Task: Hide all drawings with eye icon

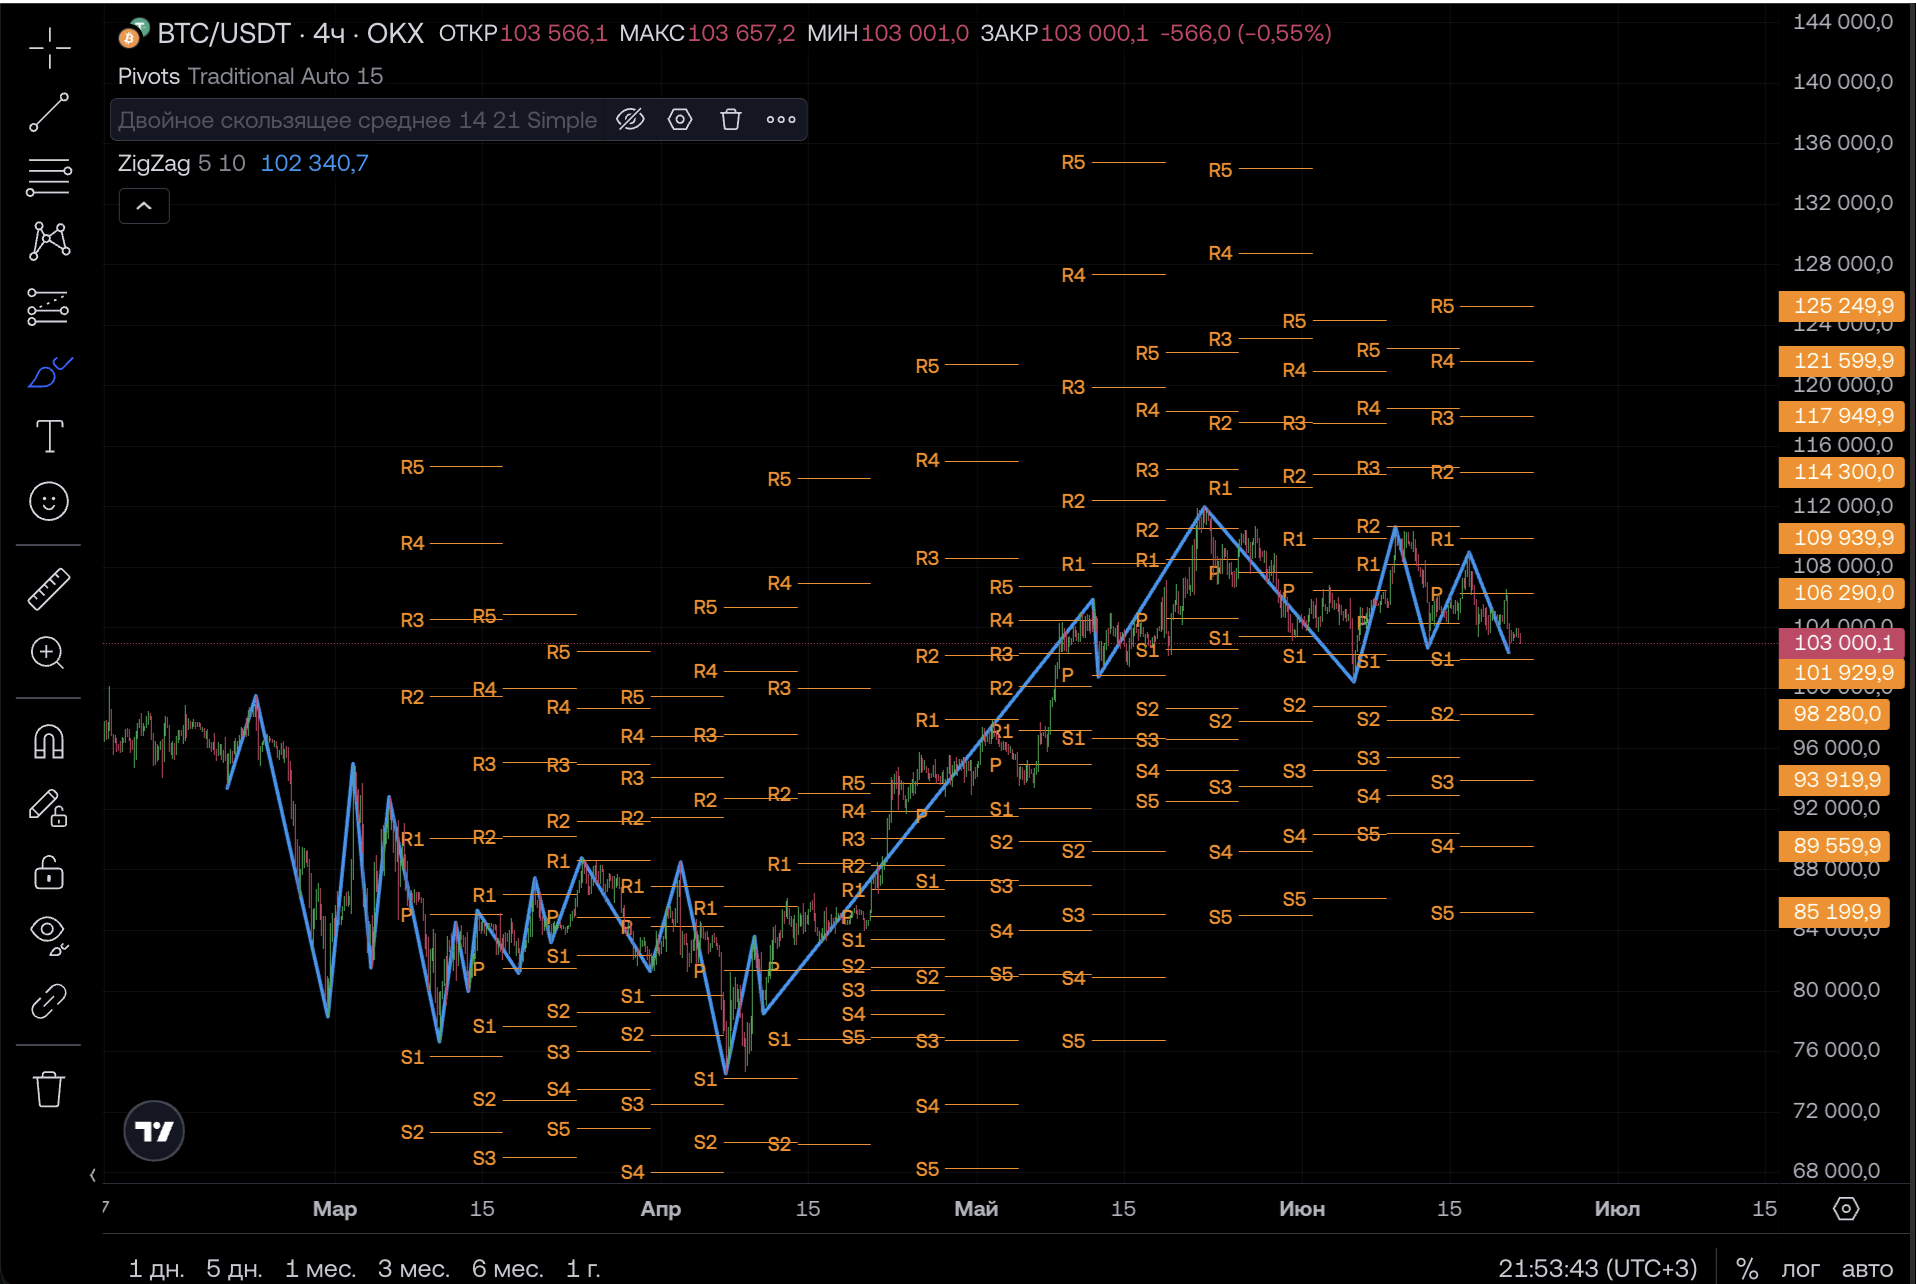Action: coord(49,934)
